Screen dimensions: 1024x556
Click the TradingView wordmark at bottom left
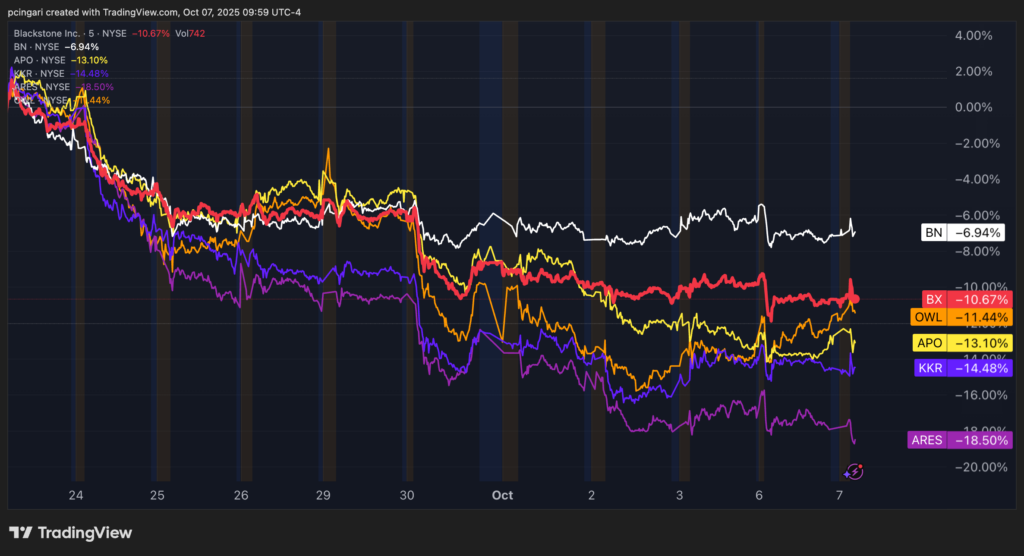pyautogui.click(x=85, y=533)
